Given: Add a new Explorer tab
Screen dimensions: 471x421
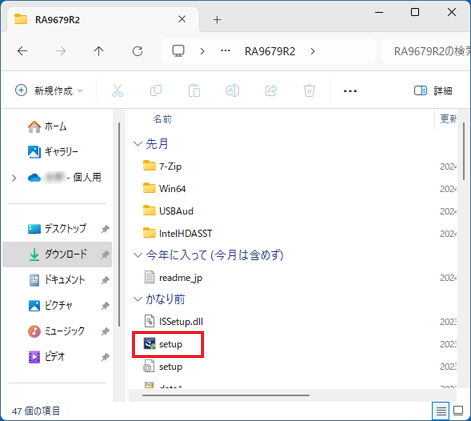Looking at the screenshot, I should click(x=217, y=20).
